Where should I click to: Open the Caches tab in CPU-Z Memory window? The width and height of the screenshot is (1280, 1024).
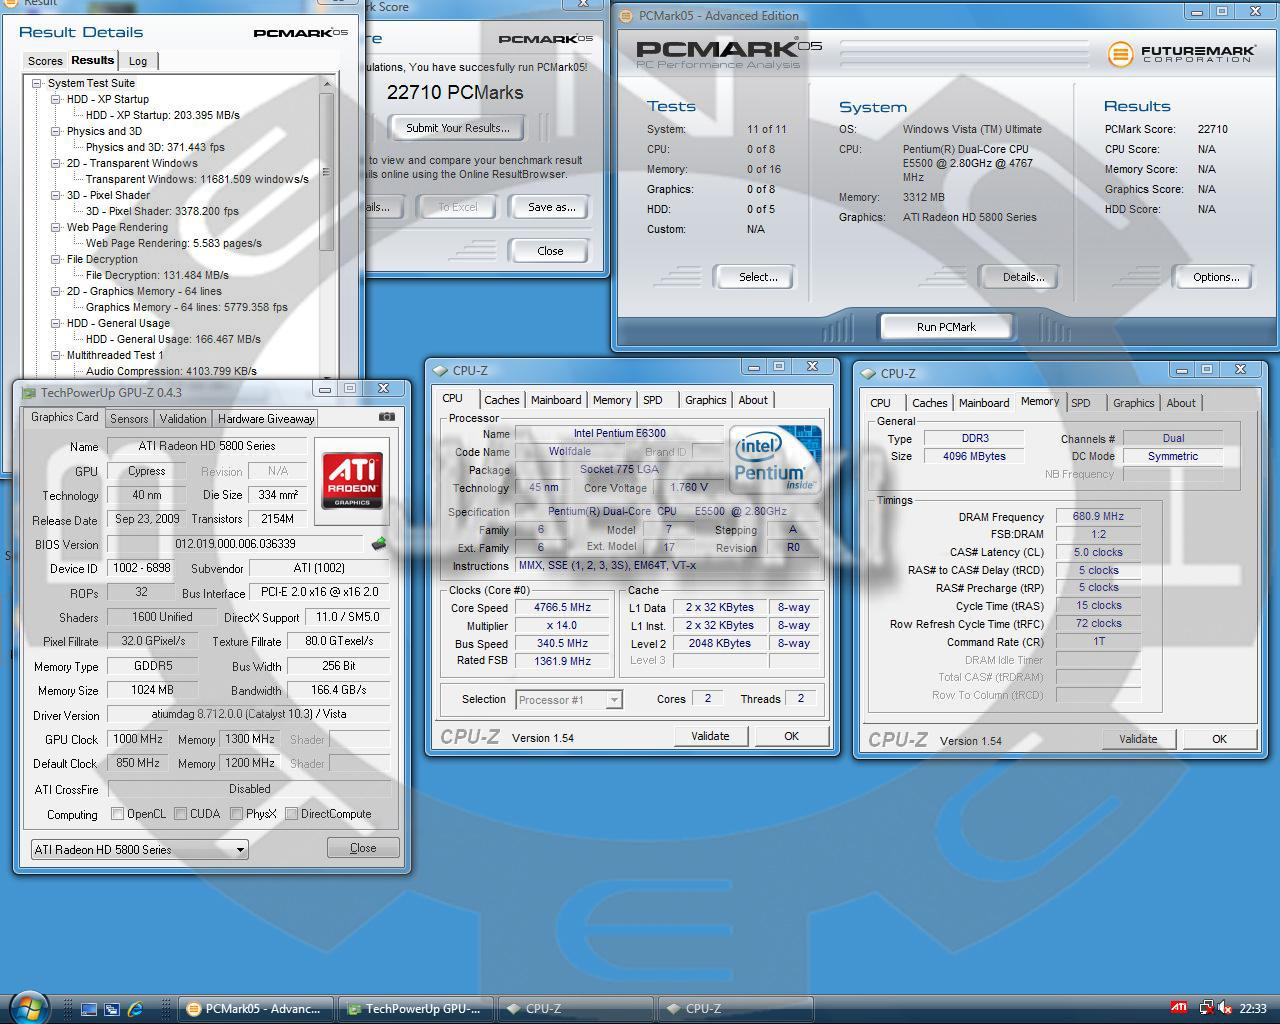pyautogui.click(x=929, y=403)
